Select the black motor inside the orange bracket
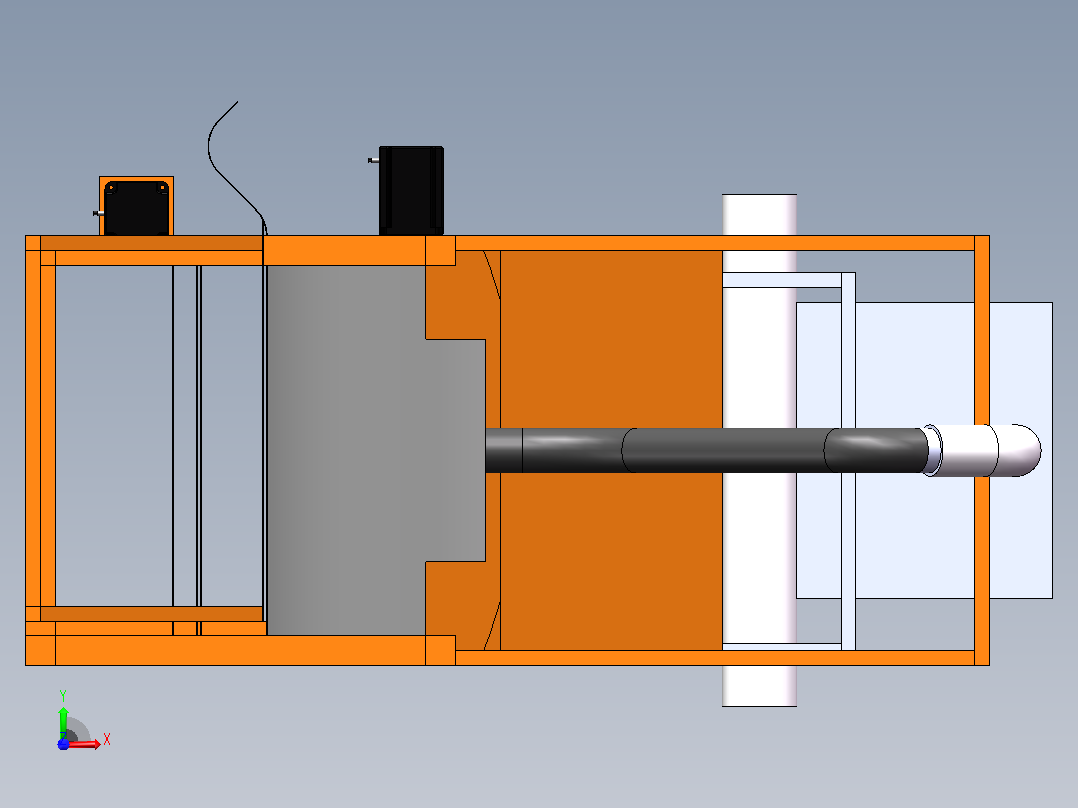1078x808 pixels. click(x=136, y=208)
